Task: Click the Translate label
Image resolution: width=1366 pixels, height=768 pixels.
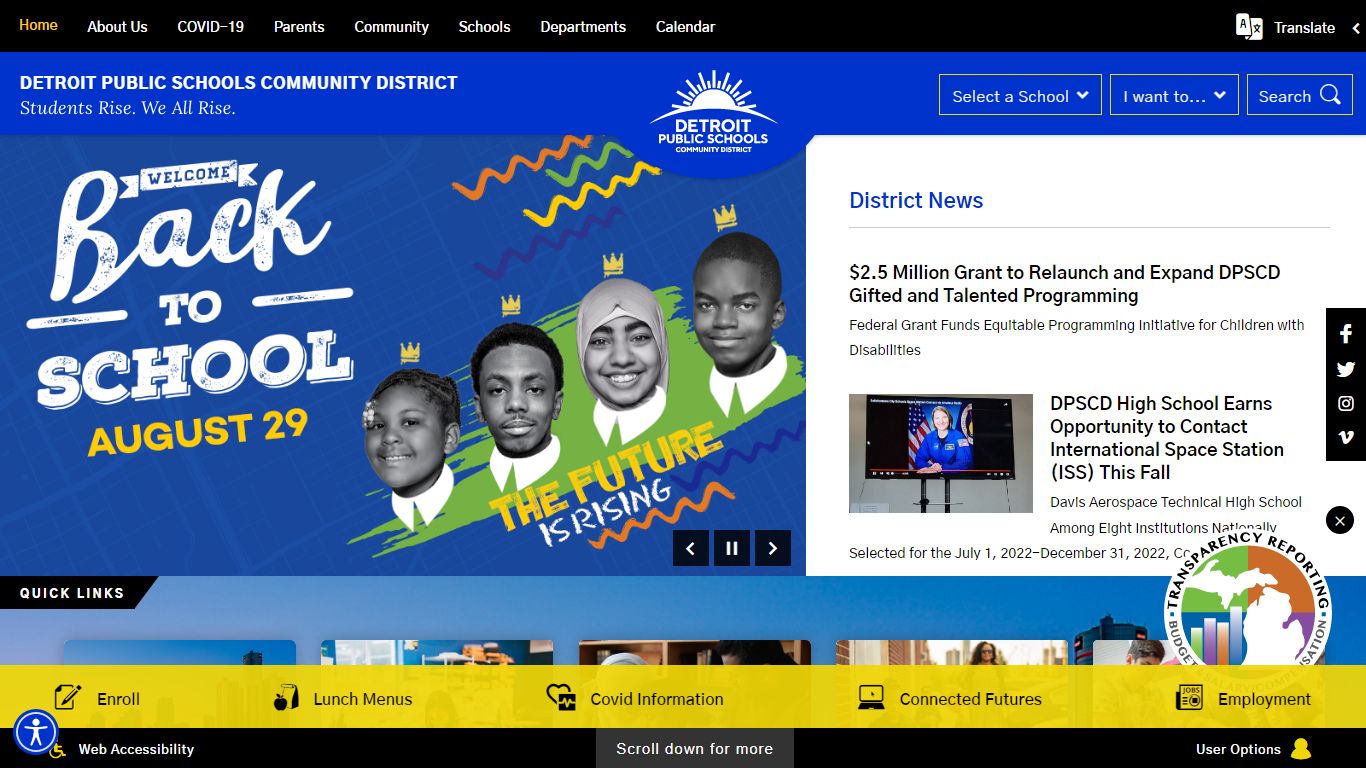Action: [1304, 28]
